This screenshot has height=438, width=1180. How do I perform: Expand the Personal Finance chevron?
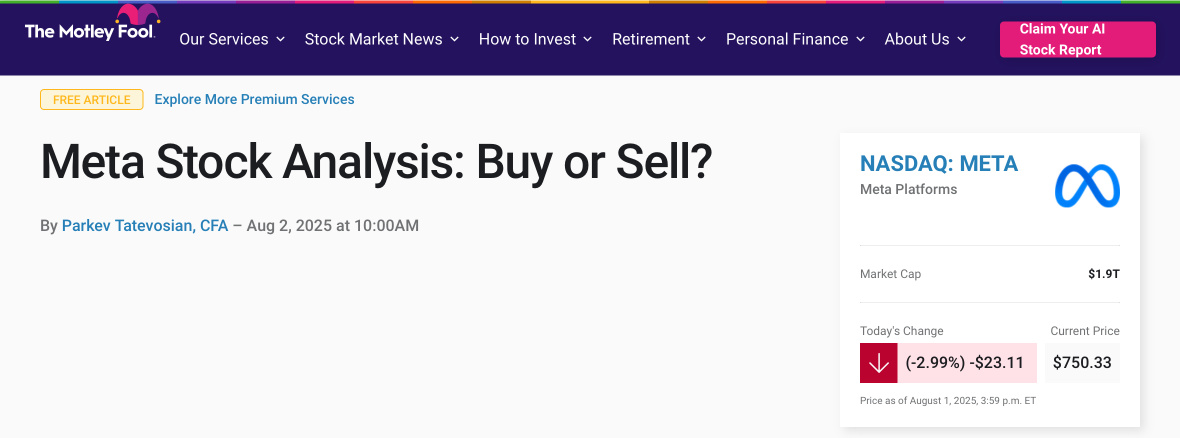pos(860,39)
